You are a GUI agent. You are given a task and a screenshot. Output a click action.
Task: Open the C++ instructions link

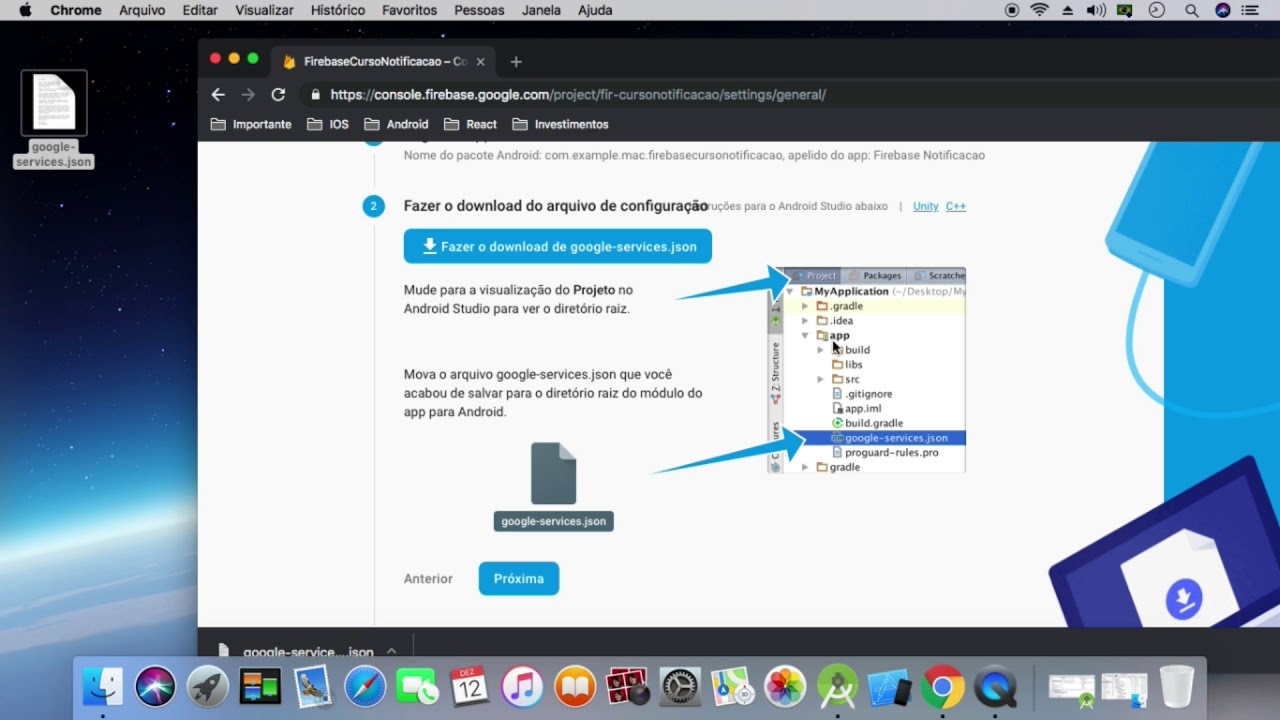click(x=956, y=206)
